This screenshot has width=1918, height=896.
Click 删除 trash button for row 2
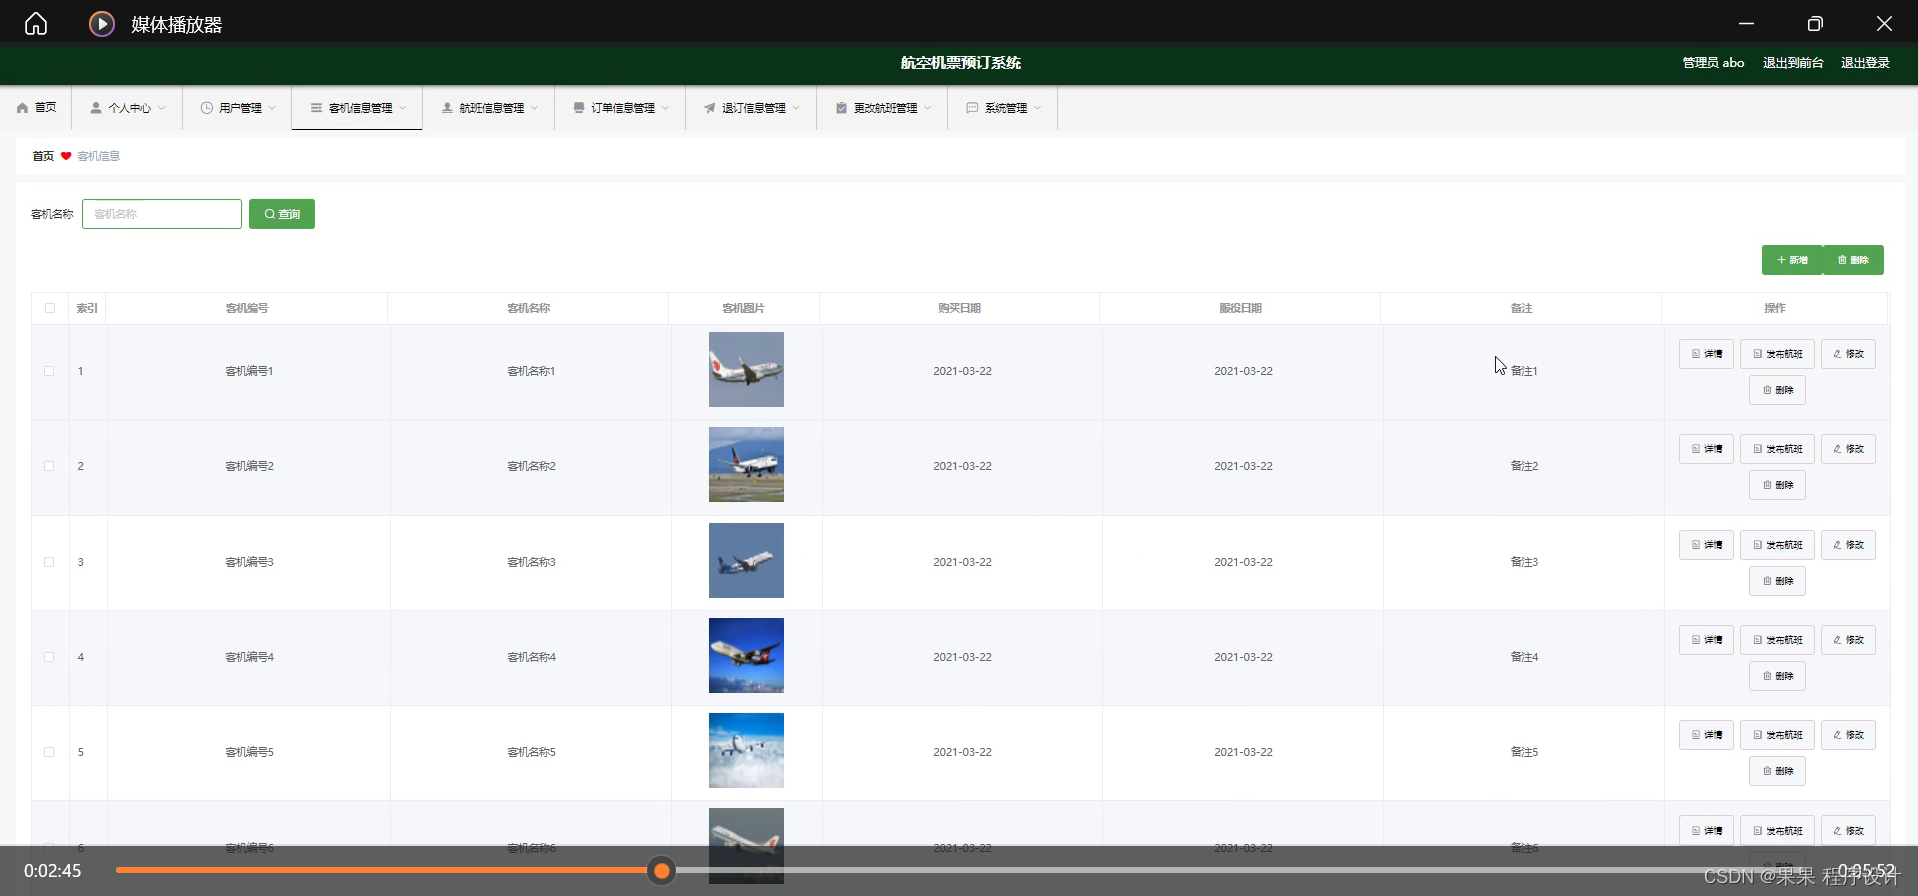coord(1777,485)
